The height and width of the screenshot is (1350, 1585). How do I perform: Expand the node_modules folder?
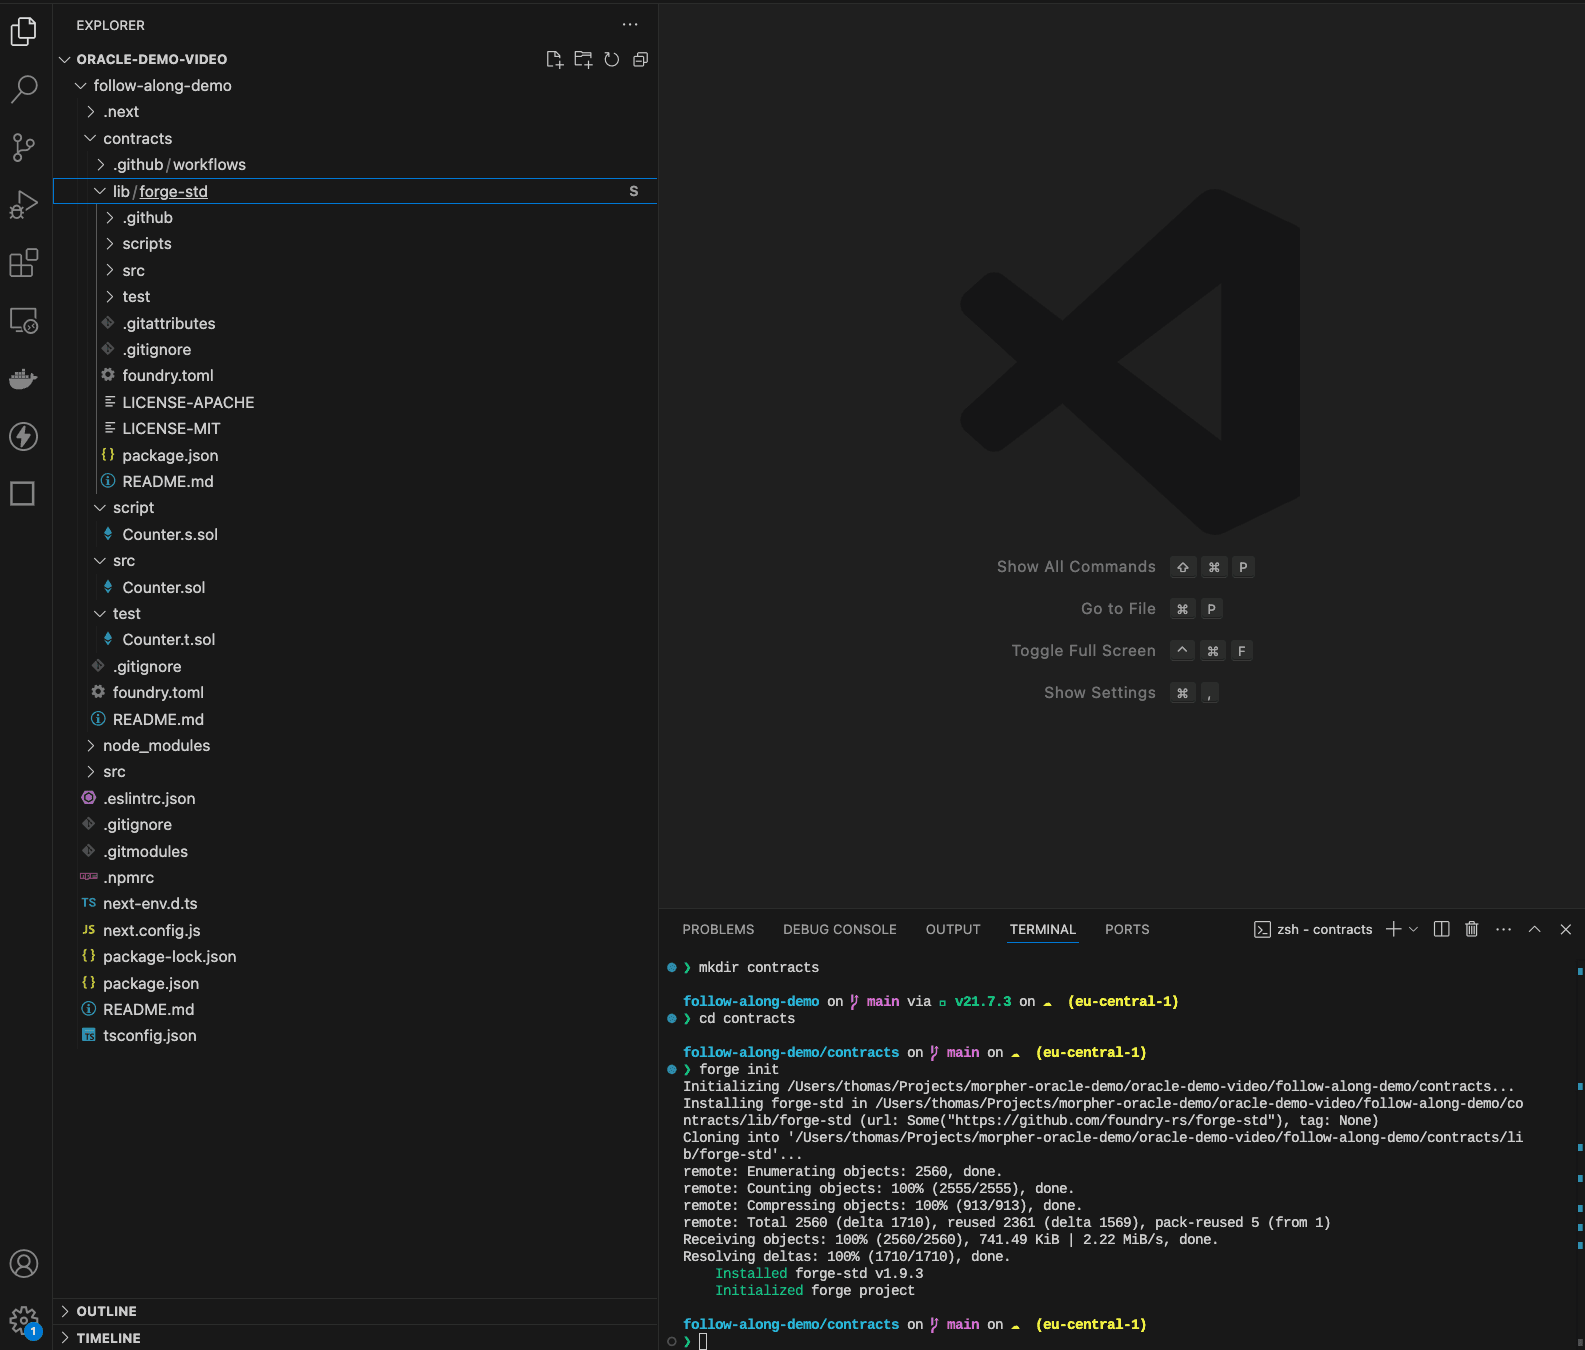coord(355,746)
